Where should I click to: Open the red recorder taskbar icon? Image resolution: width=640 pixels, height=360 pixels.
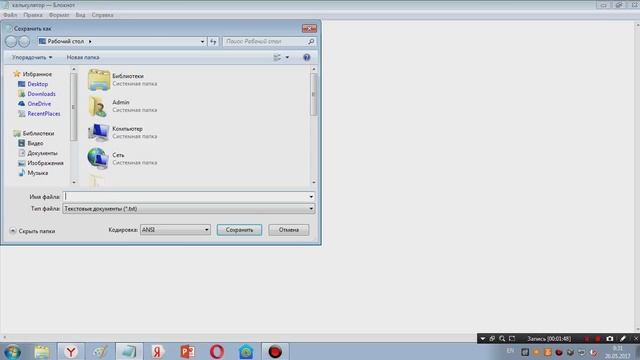click(x=275, y=351)
